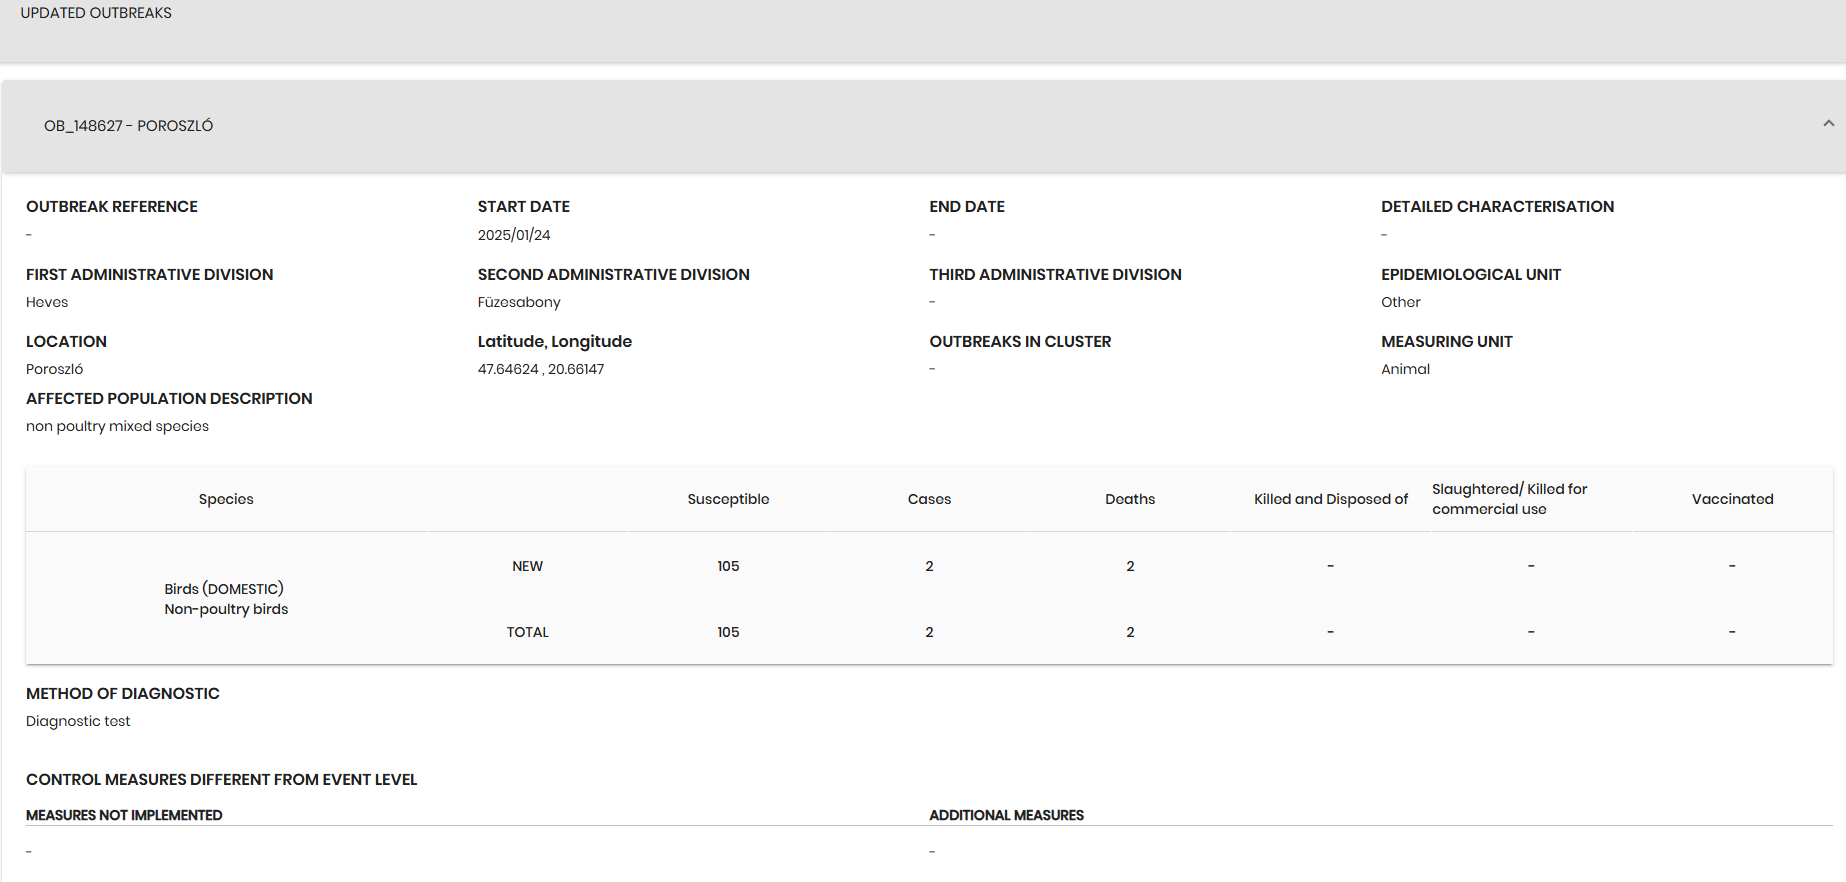Screen dimensions: 1846x882
Task: Click the Cases column header
Action: pos(929,499)
